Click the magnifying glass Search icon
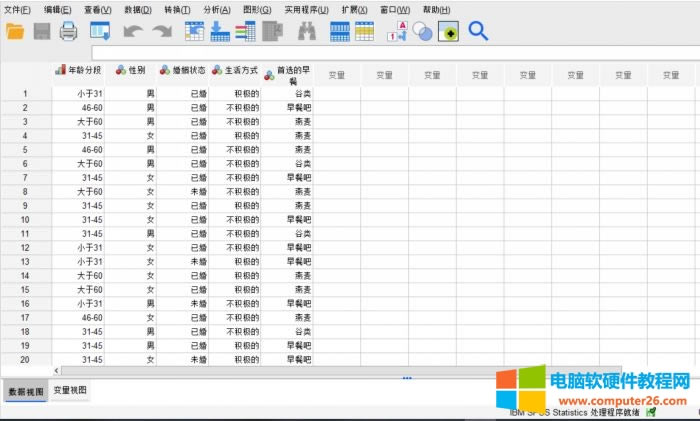This screenshot has width=700, height=421. click(x=478, y=31)
